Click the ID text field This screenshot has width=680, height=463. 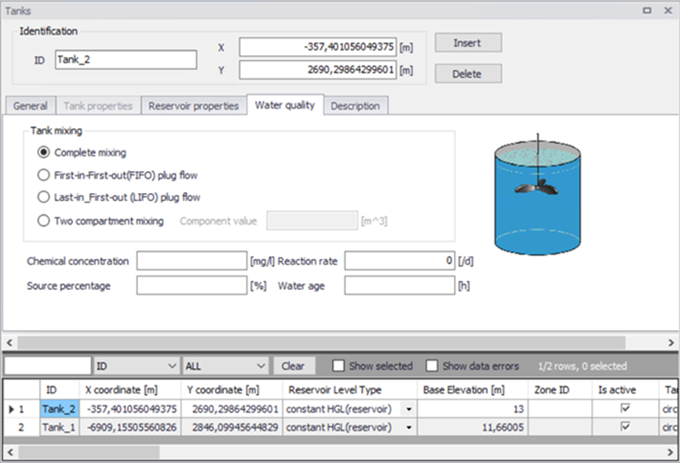(x=126, y=59)
